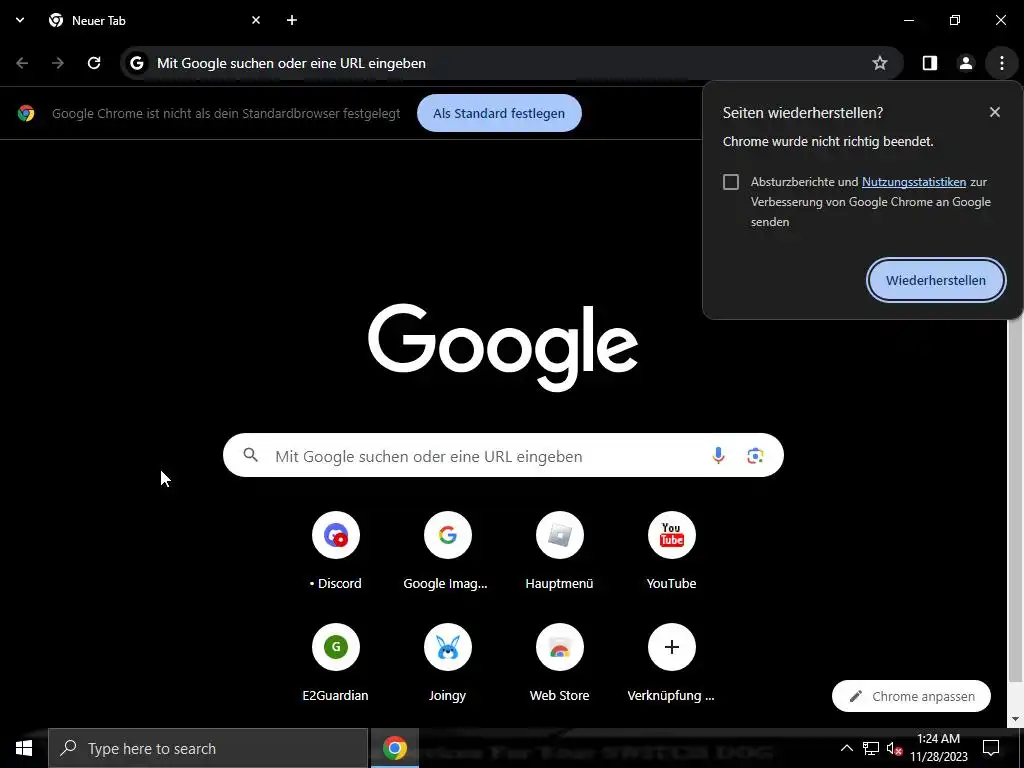1024x768 pixels.
Task: Click the taskbar search box
Action: pyautogui.click(x=208, y=748)
